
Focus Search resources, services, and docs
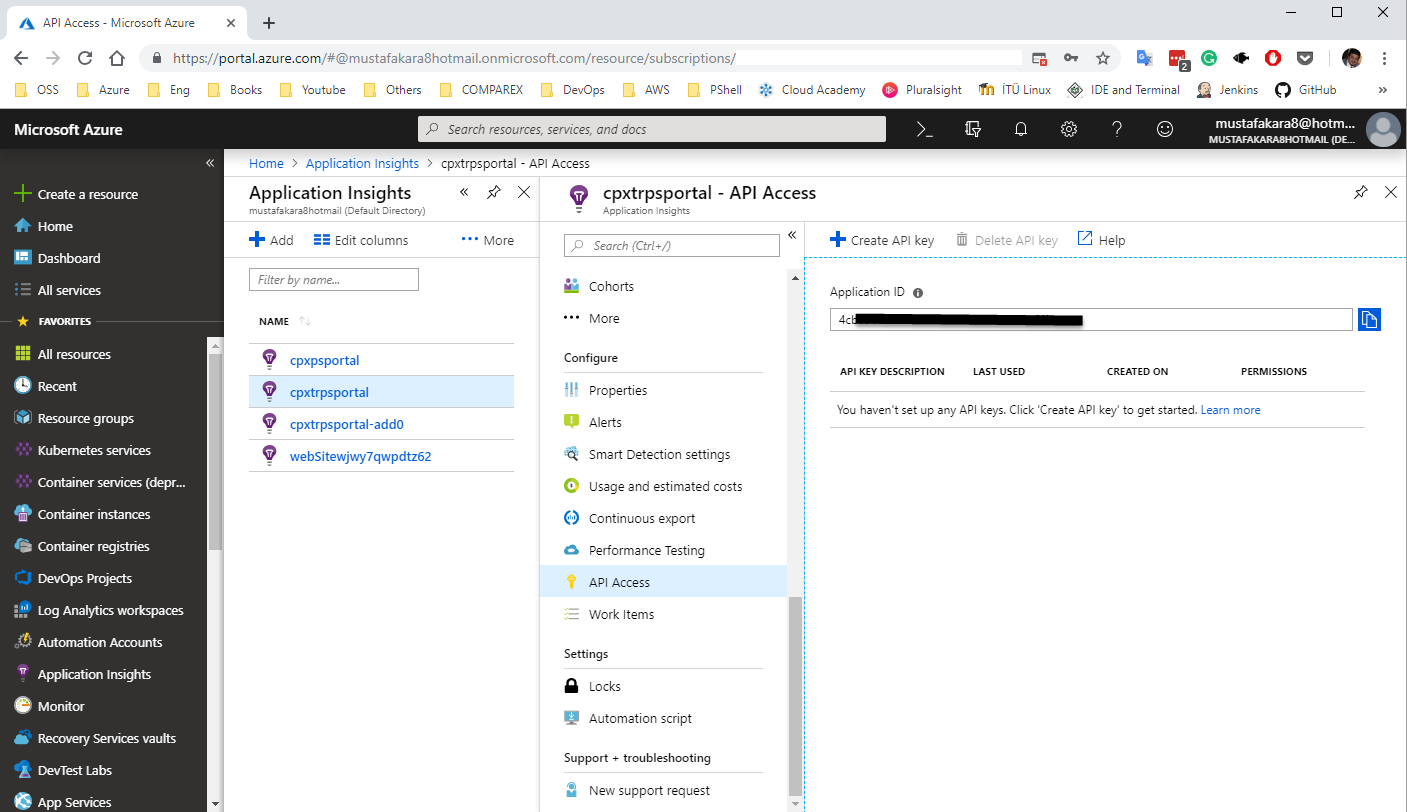point(651,129)
